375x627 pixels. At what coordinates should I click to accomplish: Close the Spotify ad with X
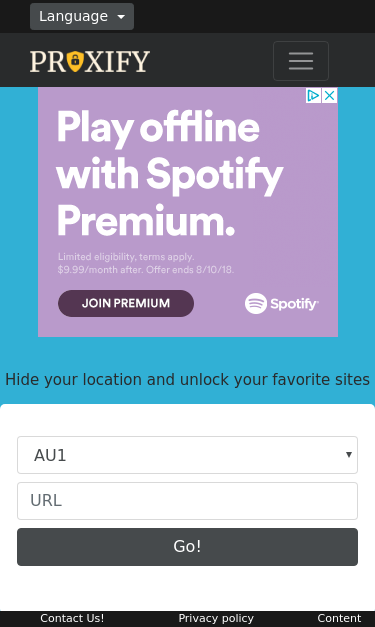[x=329, y=96]
